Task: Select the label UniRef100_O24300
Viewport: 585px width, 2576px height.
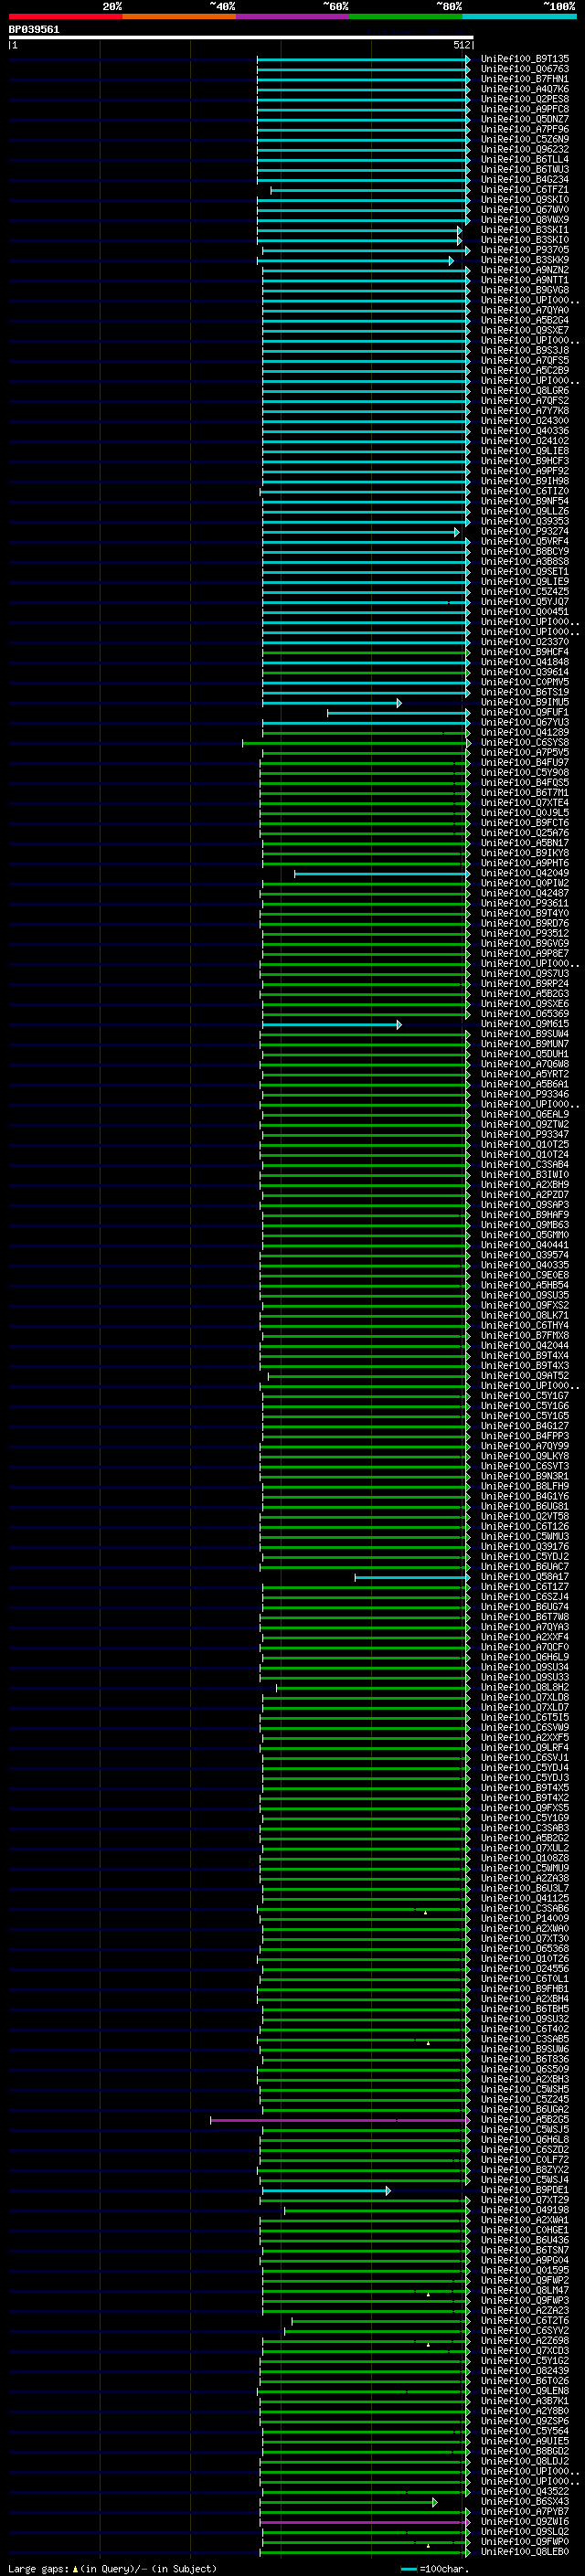Action: 525,421
